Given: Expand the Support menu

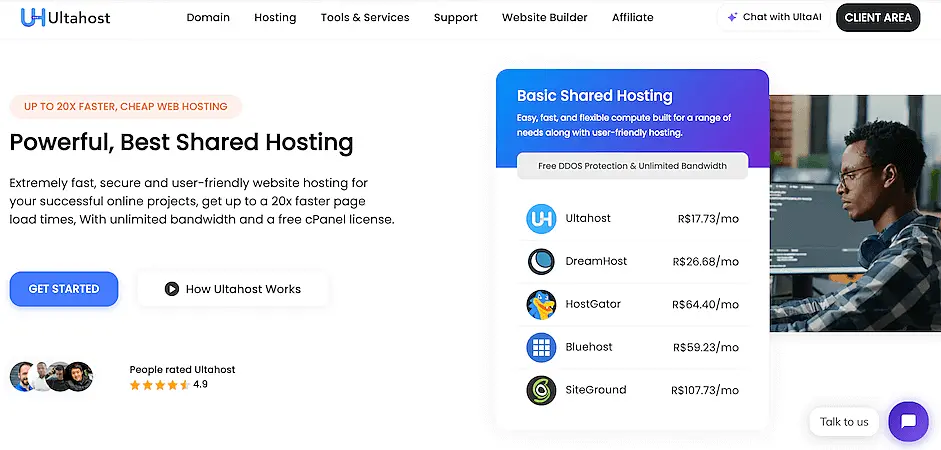Looking at the screenshot, I should coord(455,18).
